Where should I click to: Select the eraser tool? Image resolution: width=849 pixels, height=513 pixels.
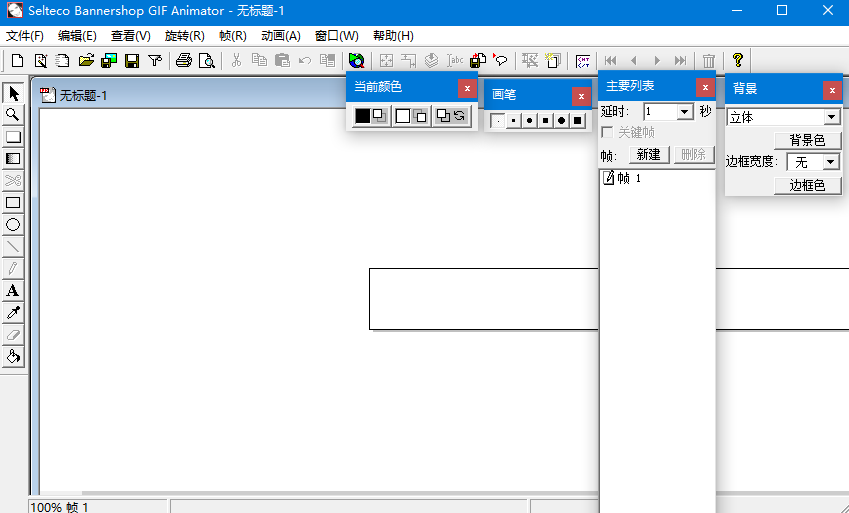13,334
